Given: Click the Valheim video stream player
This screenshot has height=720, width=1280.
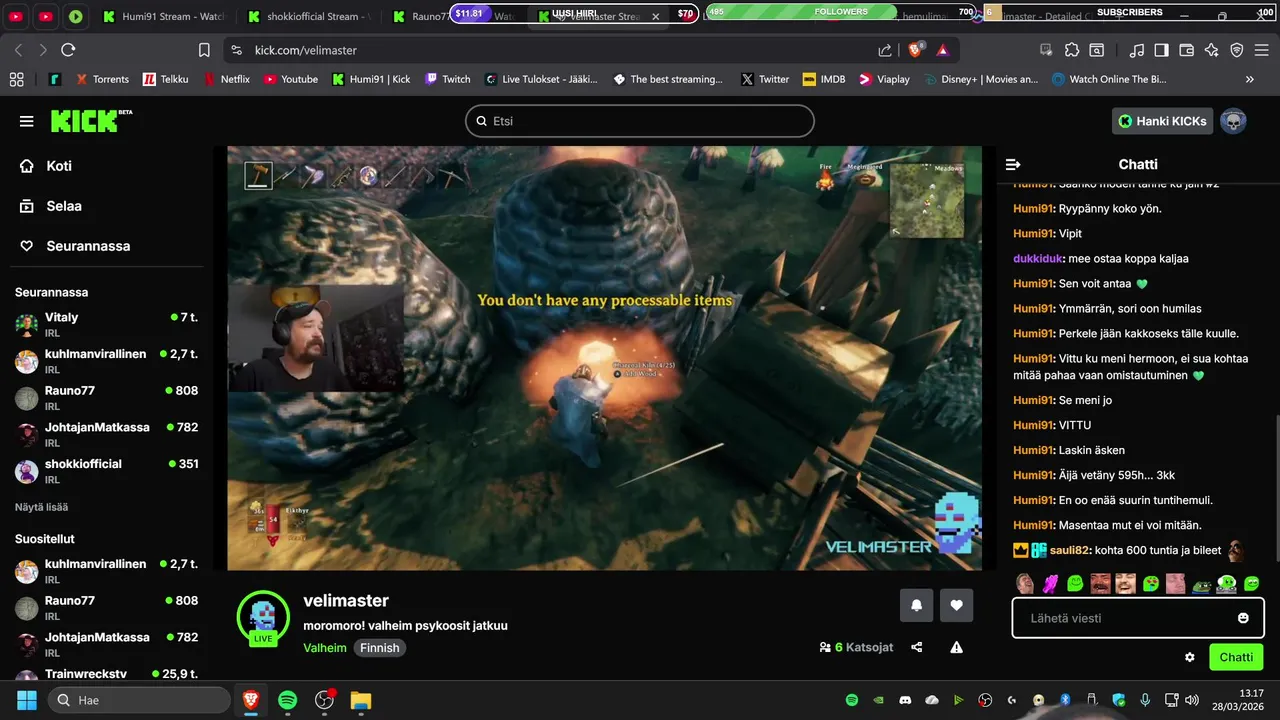Looking at the screenshot, I should [604, 358].
